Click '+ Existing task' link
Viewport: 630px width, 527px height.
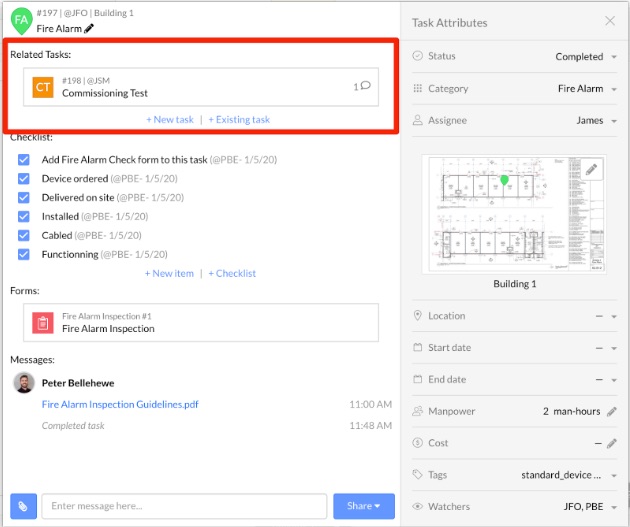(x=239, y=119)
